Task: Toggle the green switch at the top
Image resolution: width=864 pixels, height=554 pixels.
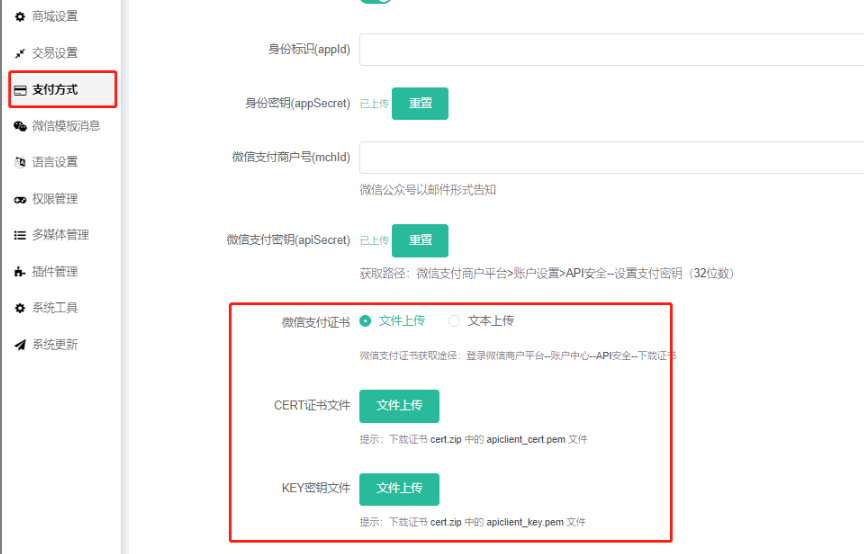Action: pos(376,1)
